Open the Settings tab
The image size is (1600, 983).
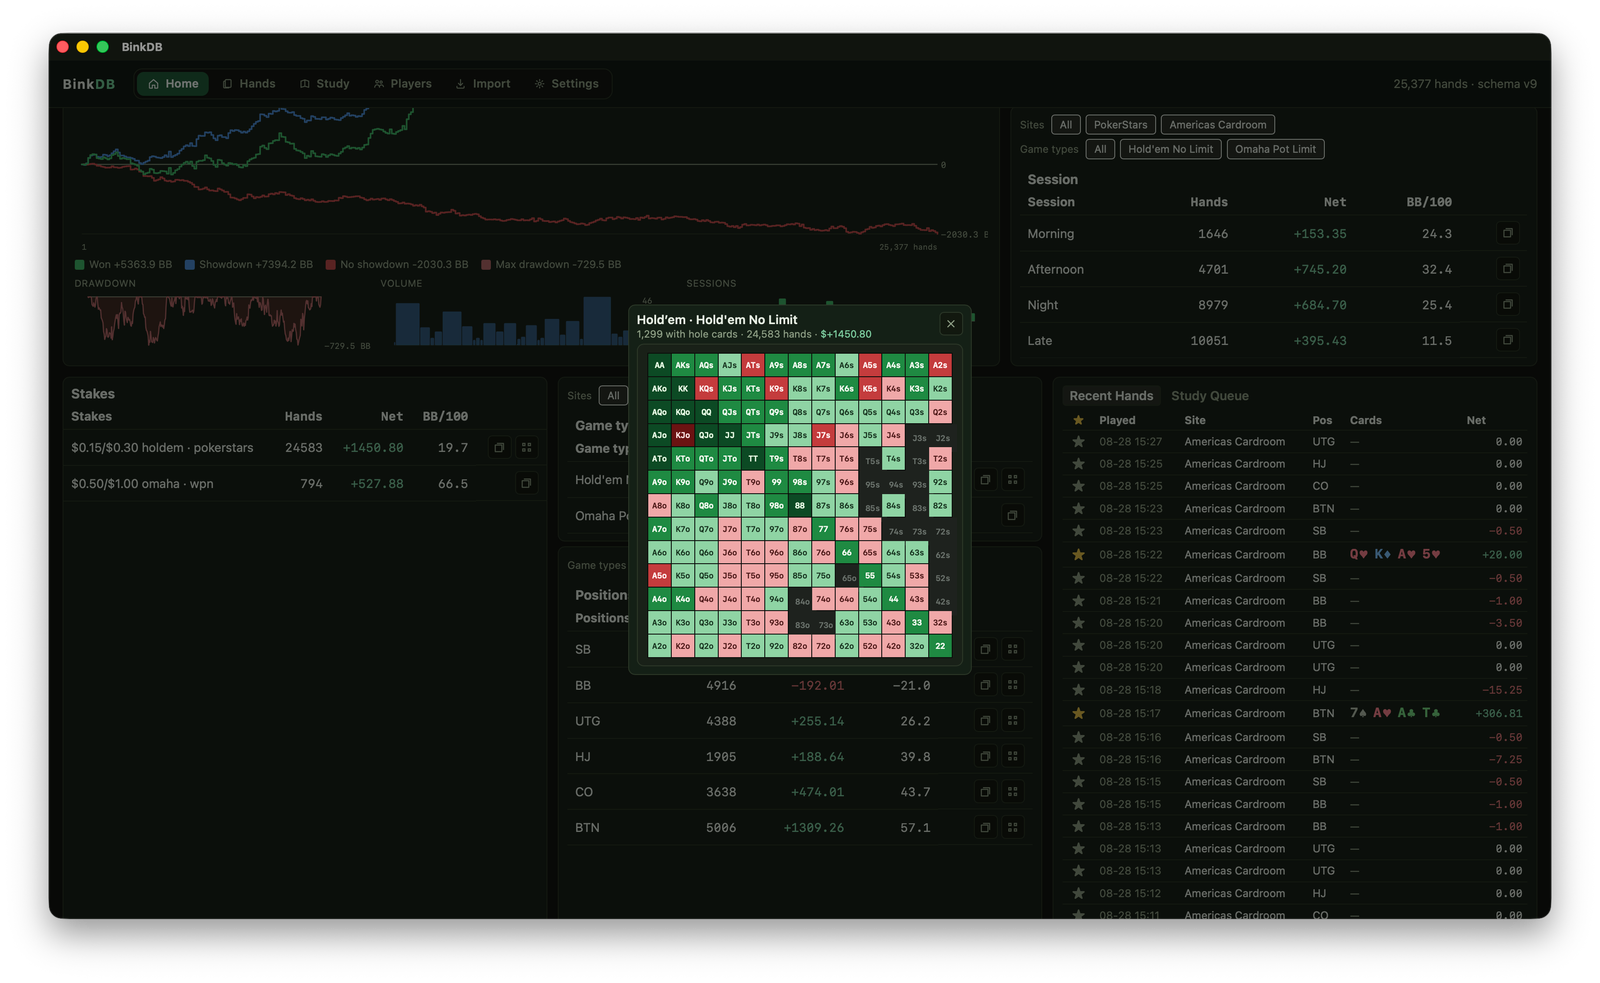(x=567, y=84)
